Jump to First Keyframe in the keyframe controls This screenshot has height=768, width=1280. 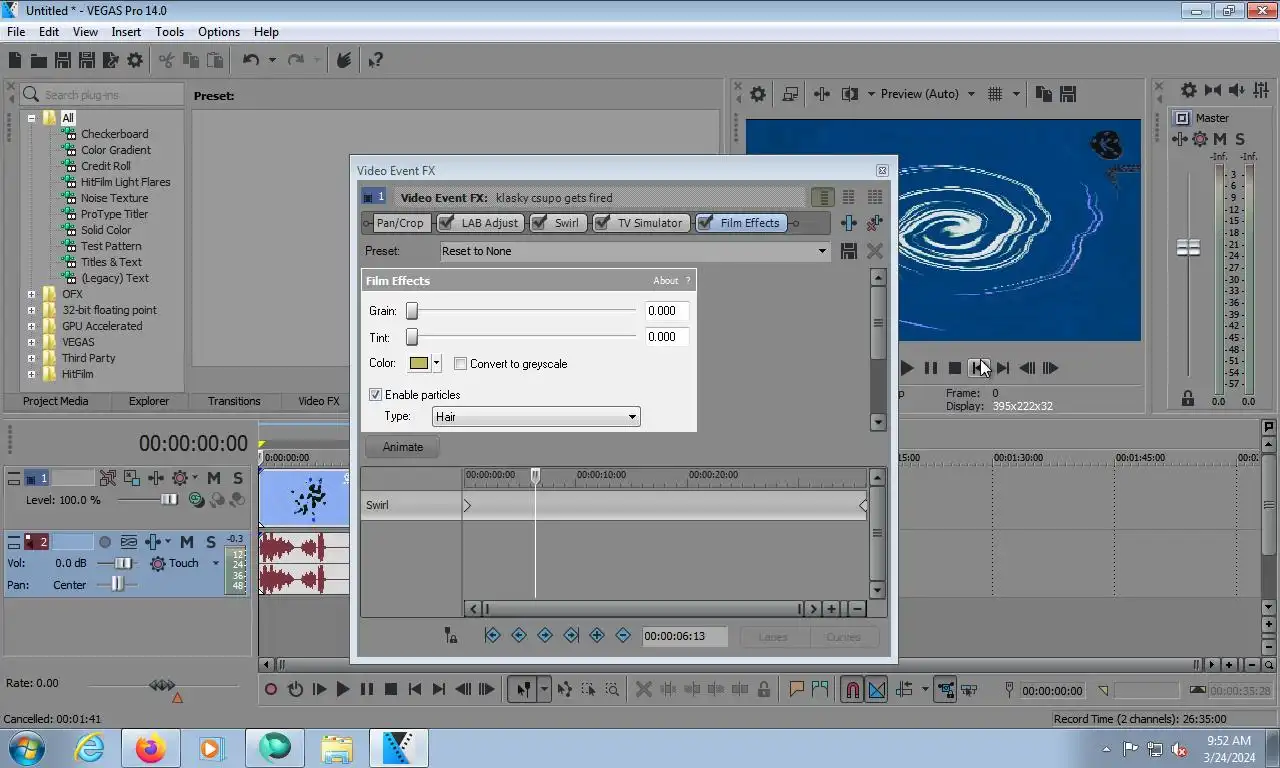[492, 635]
